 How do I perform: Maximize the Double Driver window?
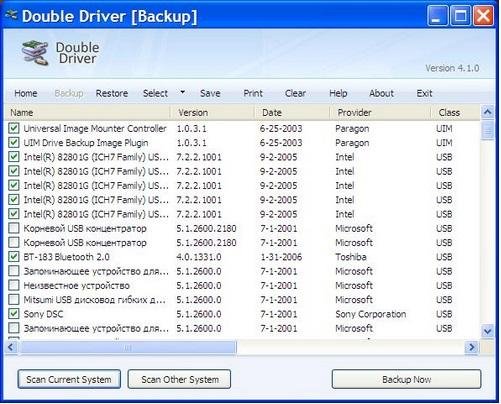click(460, 15)
